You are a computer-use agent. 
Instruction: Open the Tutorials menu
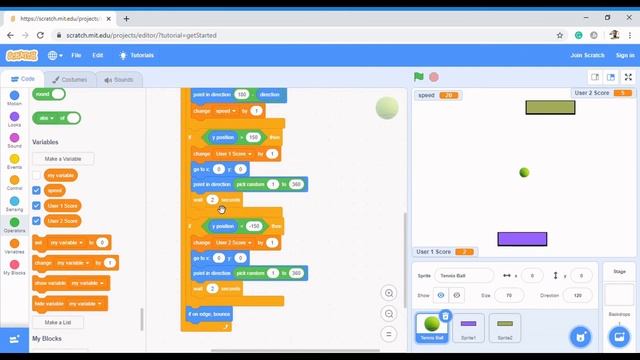click(x=136, y=55)
